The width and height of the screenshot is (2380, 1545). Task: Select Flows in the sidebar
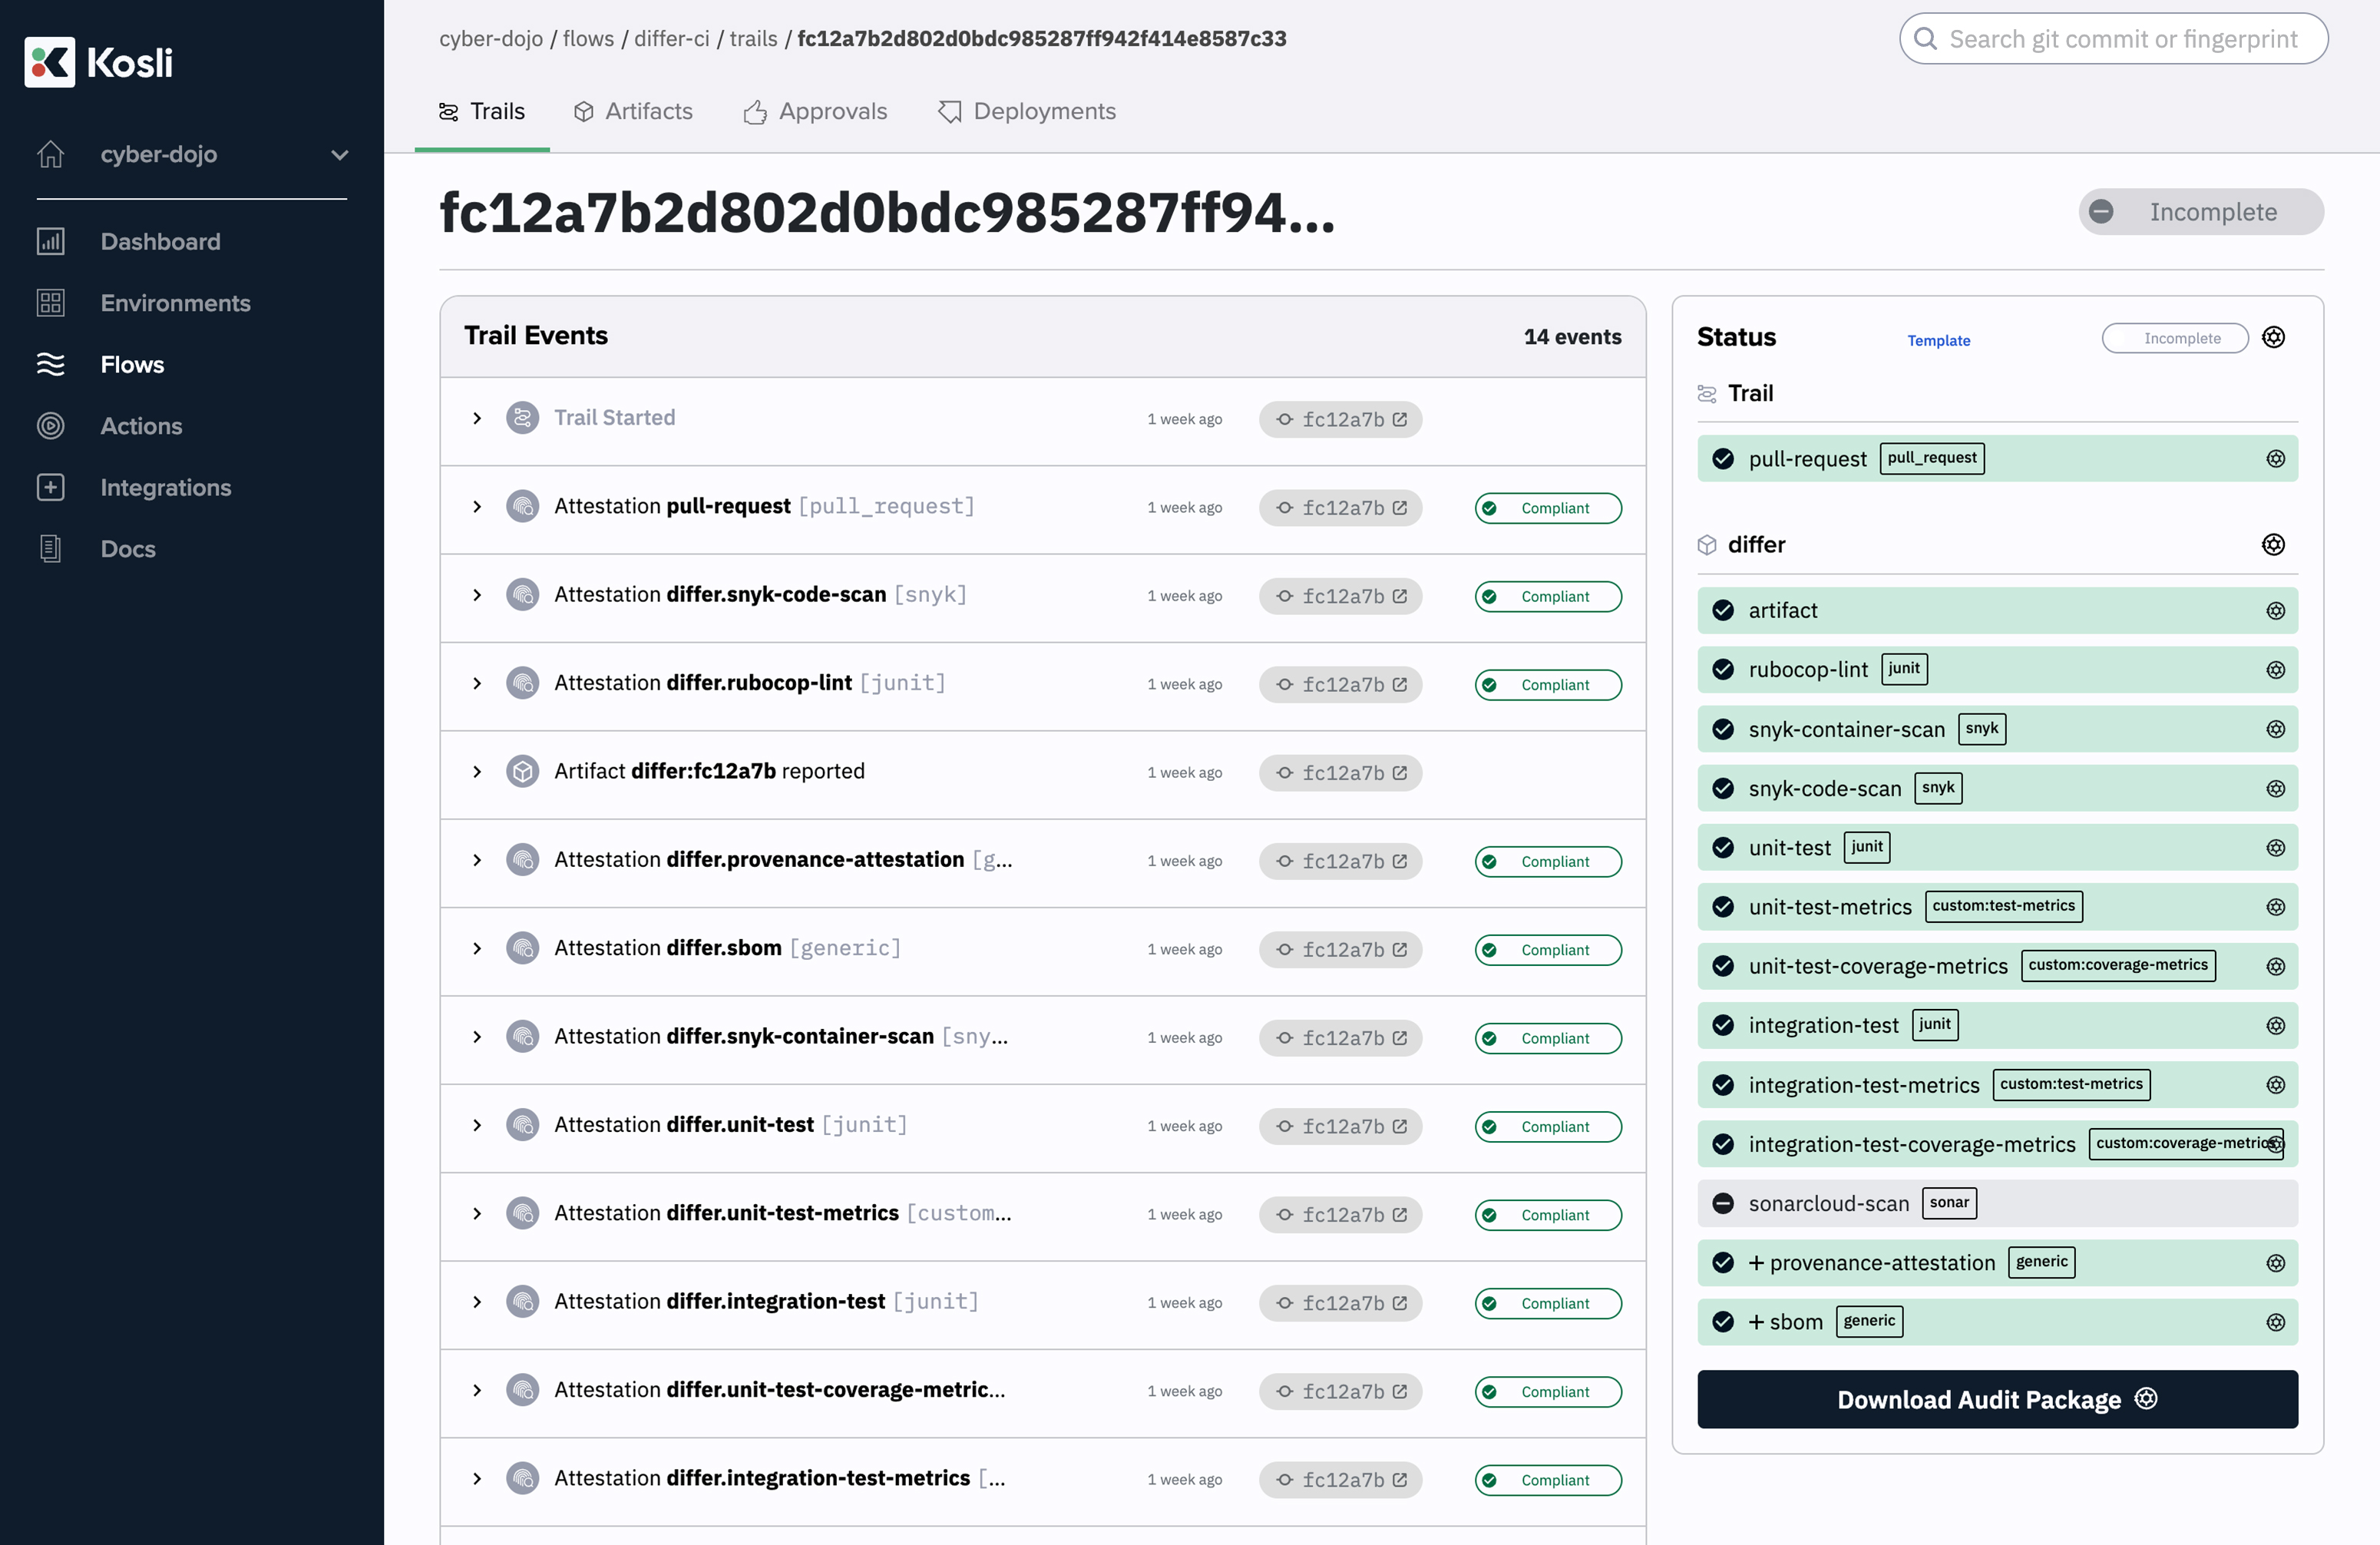(x=132, y=365)
